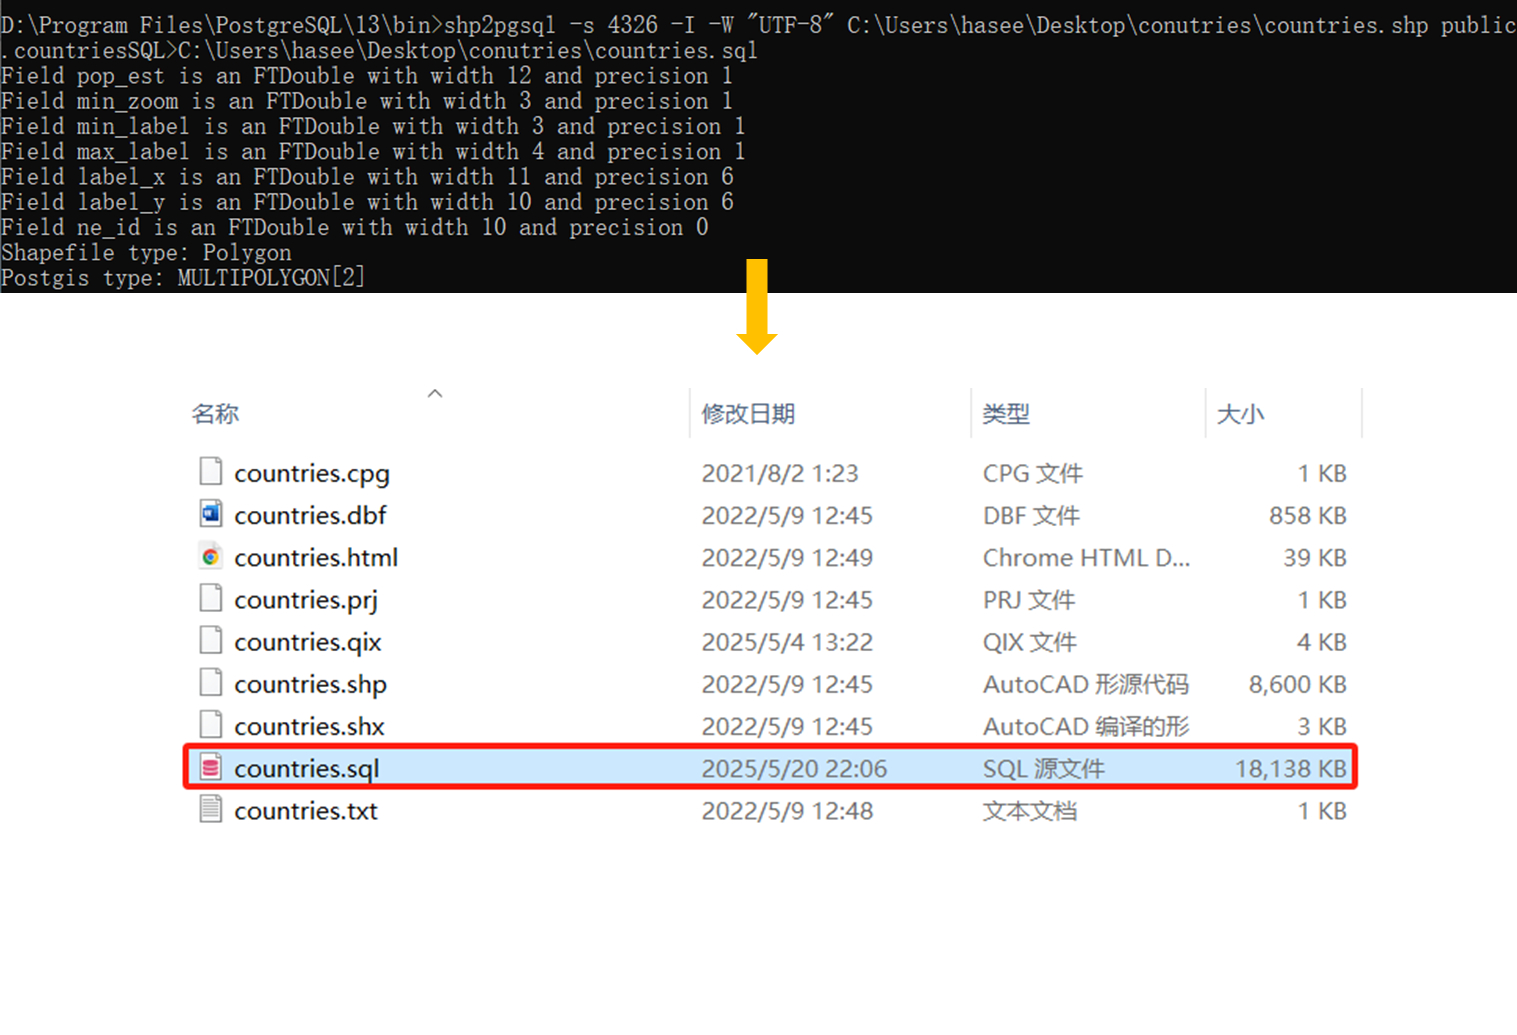Viewport: 1517px width, 1035px height.
Task: Select the file named countries.qix
Action: tap(308, 642)
